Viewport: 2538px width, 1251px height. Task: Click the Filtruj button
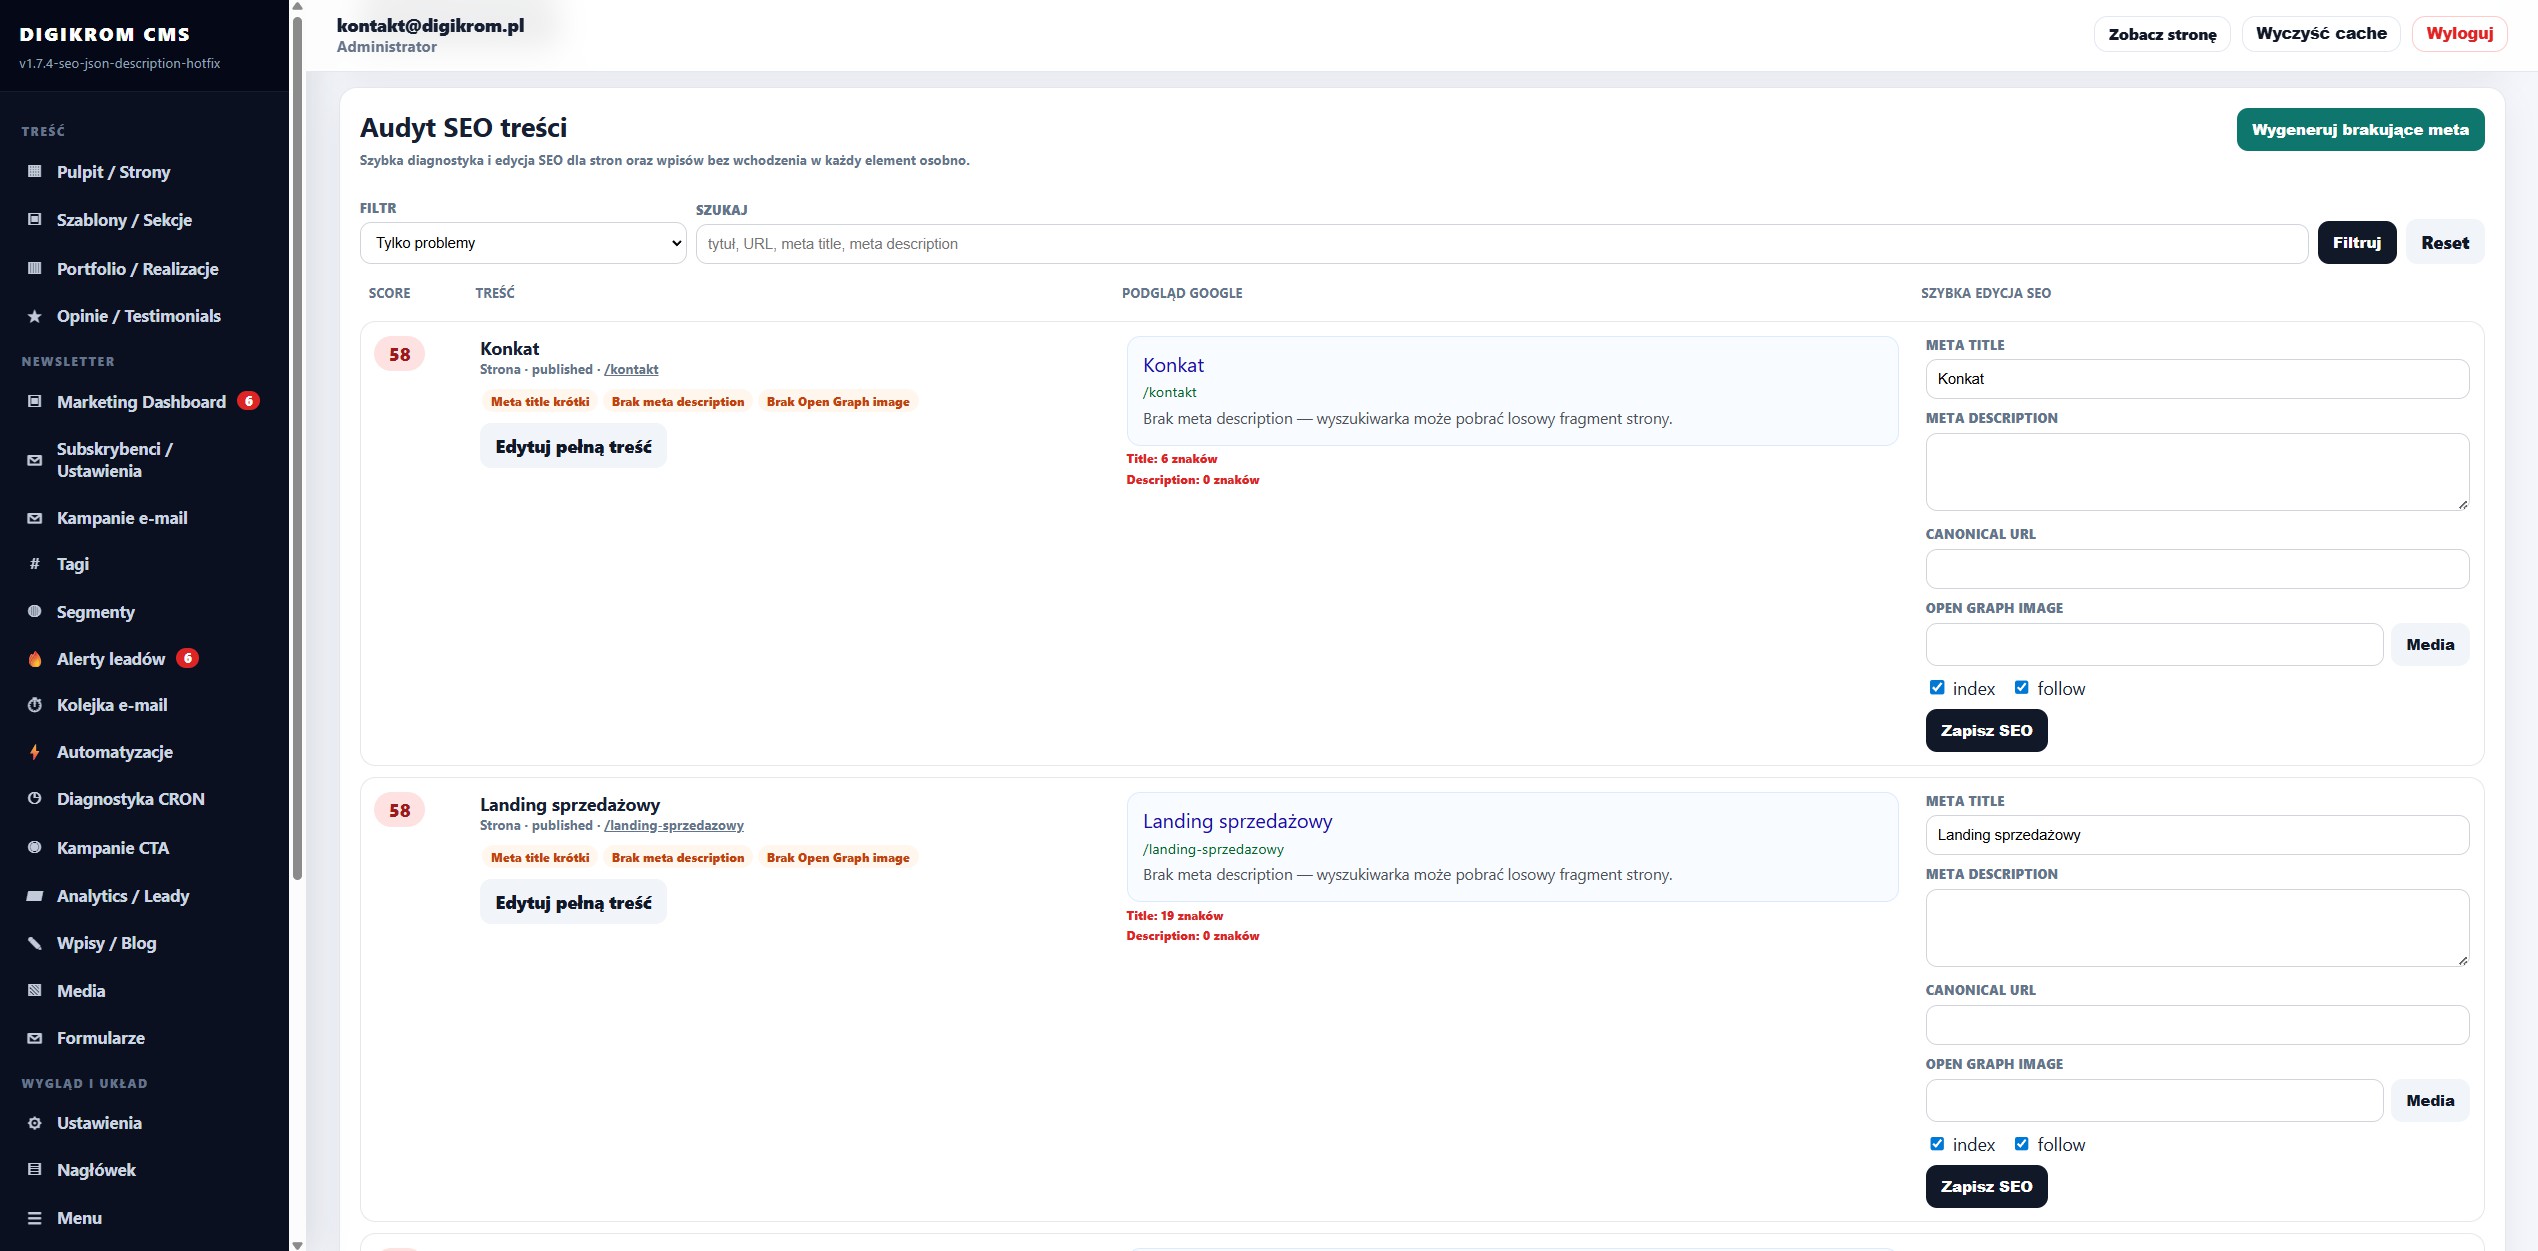[x=2357, y=243]
